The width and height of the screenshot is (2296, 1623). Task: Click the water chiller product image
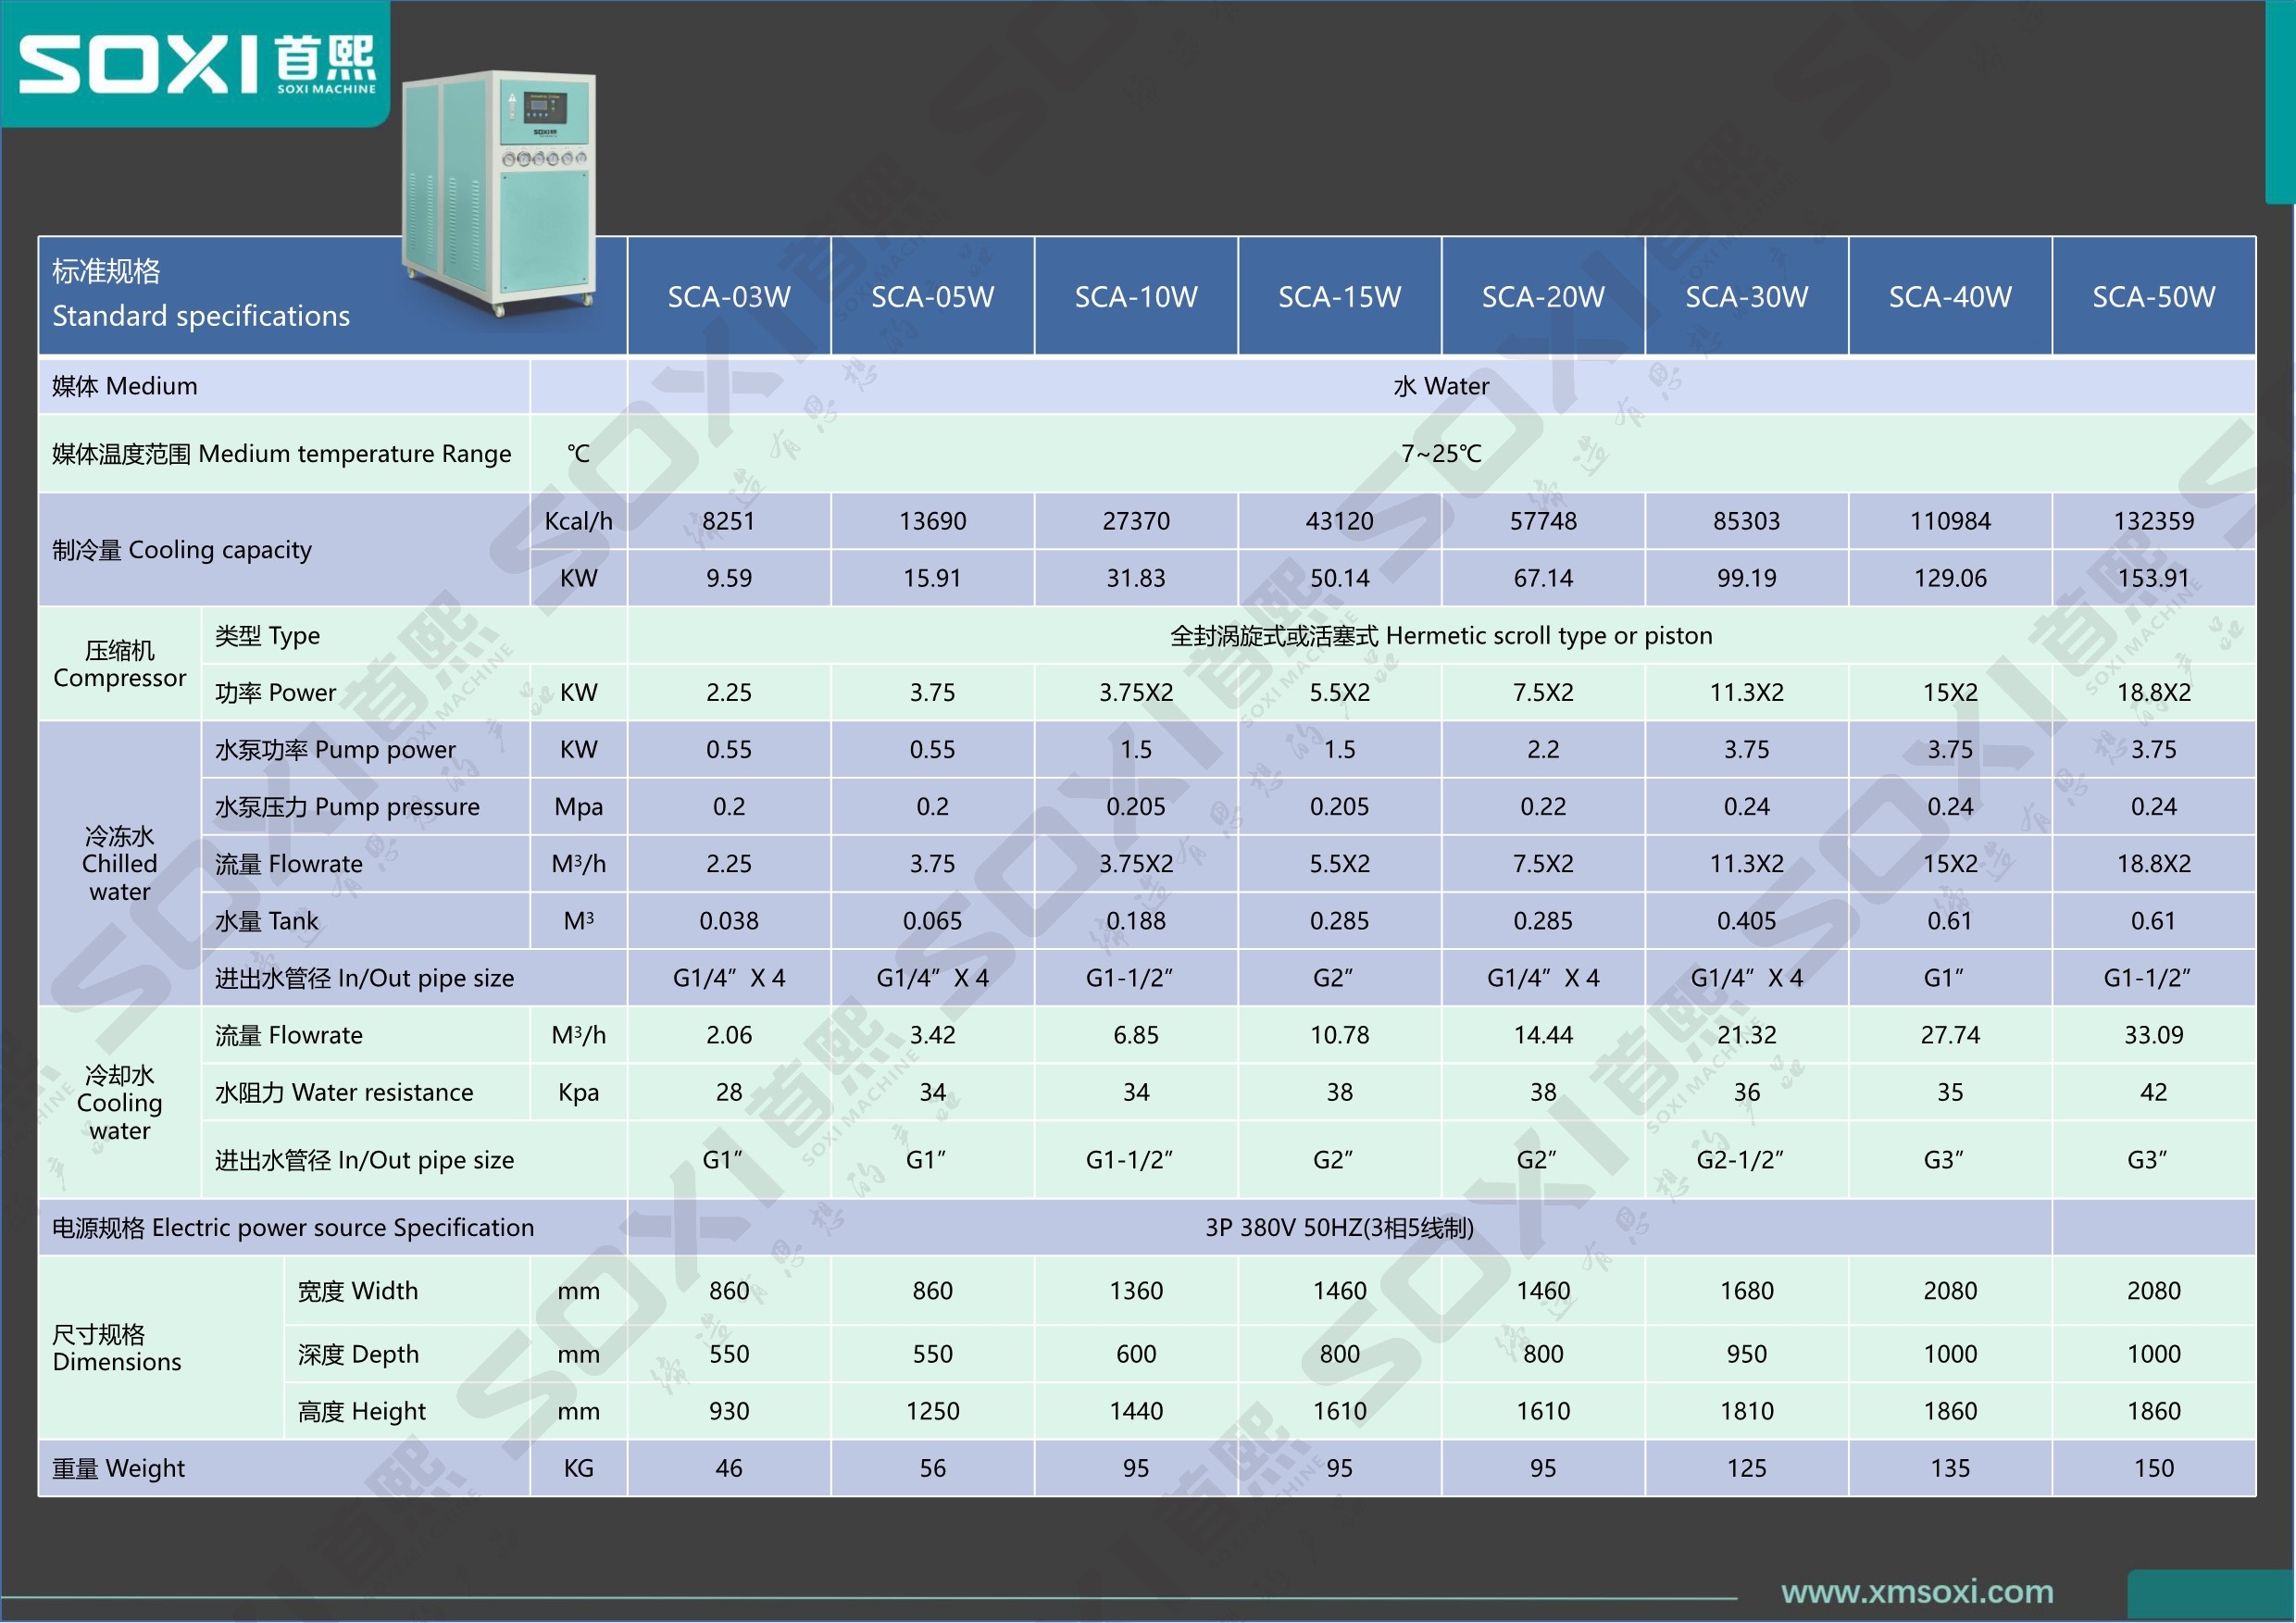(500, 190)
